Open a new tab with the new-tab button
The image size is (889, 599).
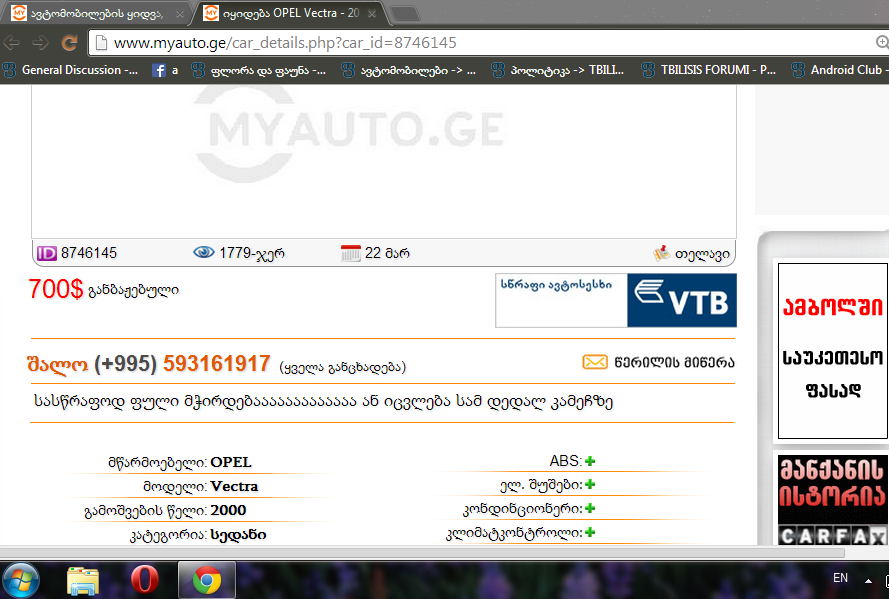point(405,14)
